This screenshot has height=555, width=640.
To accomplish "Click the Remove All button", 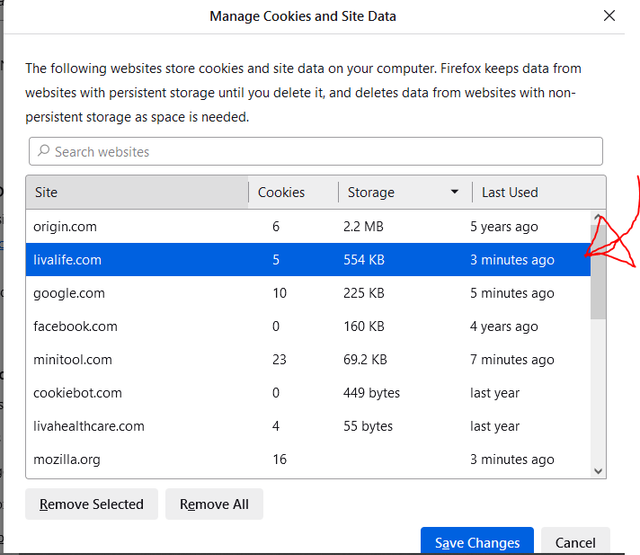I will pyautogui.click(x=214, y=504).
